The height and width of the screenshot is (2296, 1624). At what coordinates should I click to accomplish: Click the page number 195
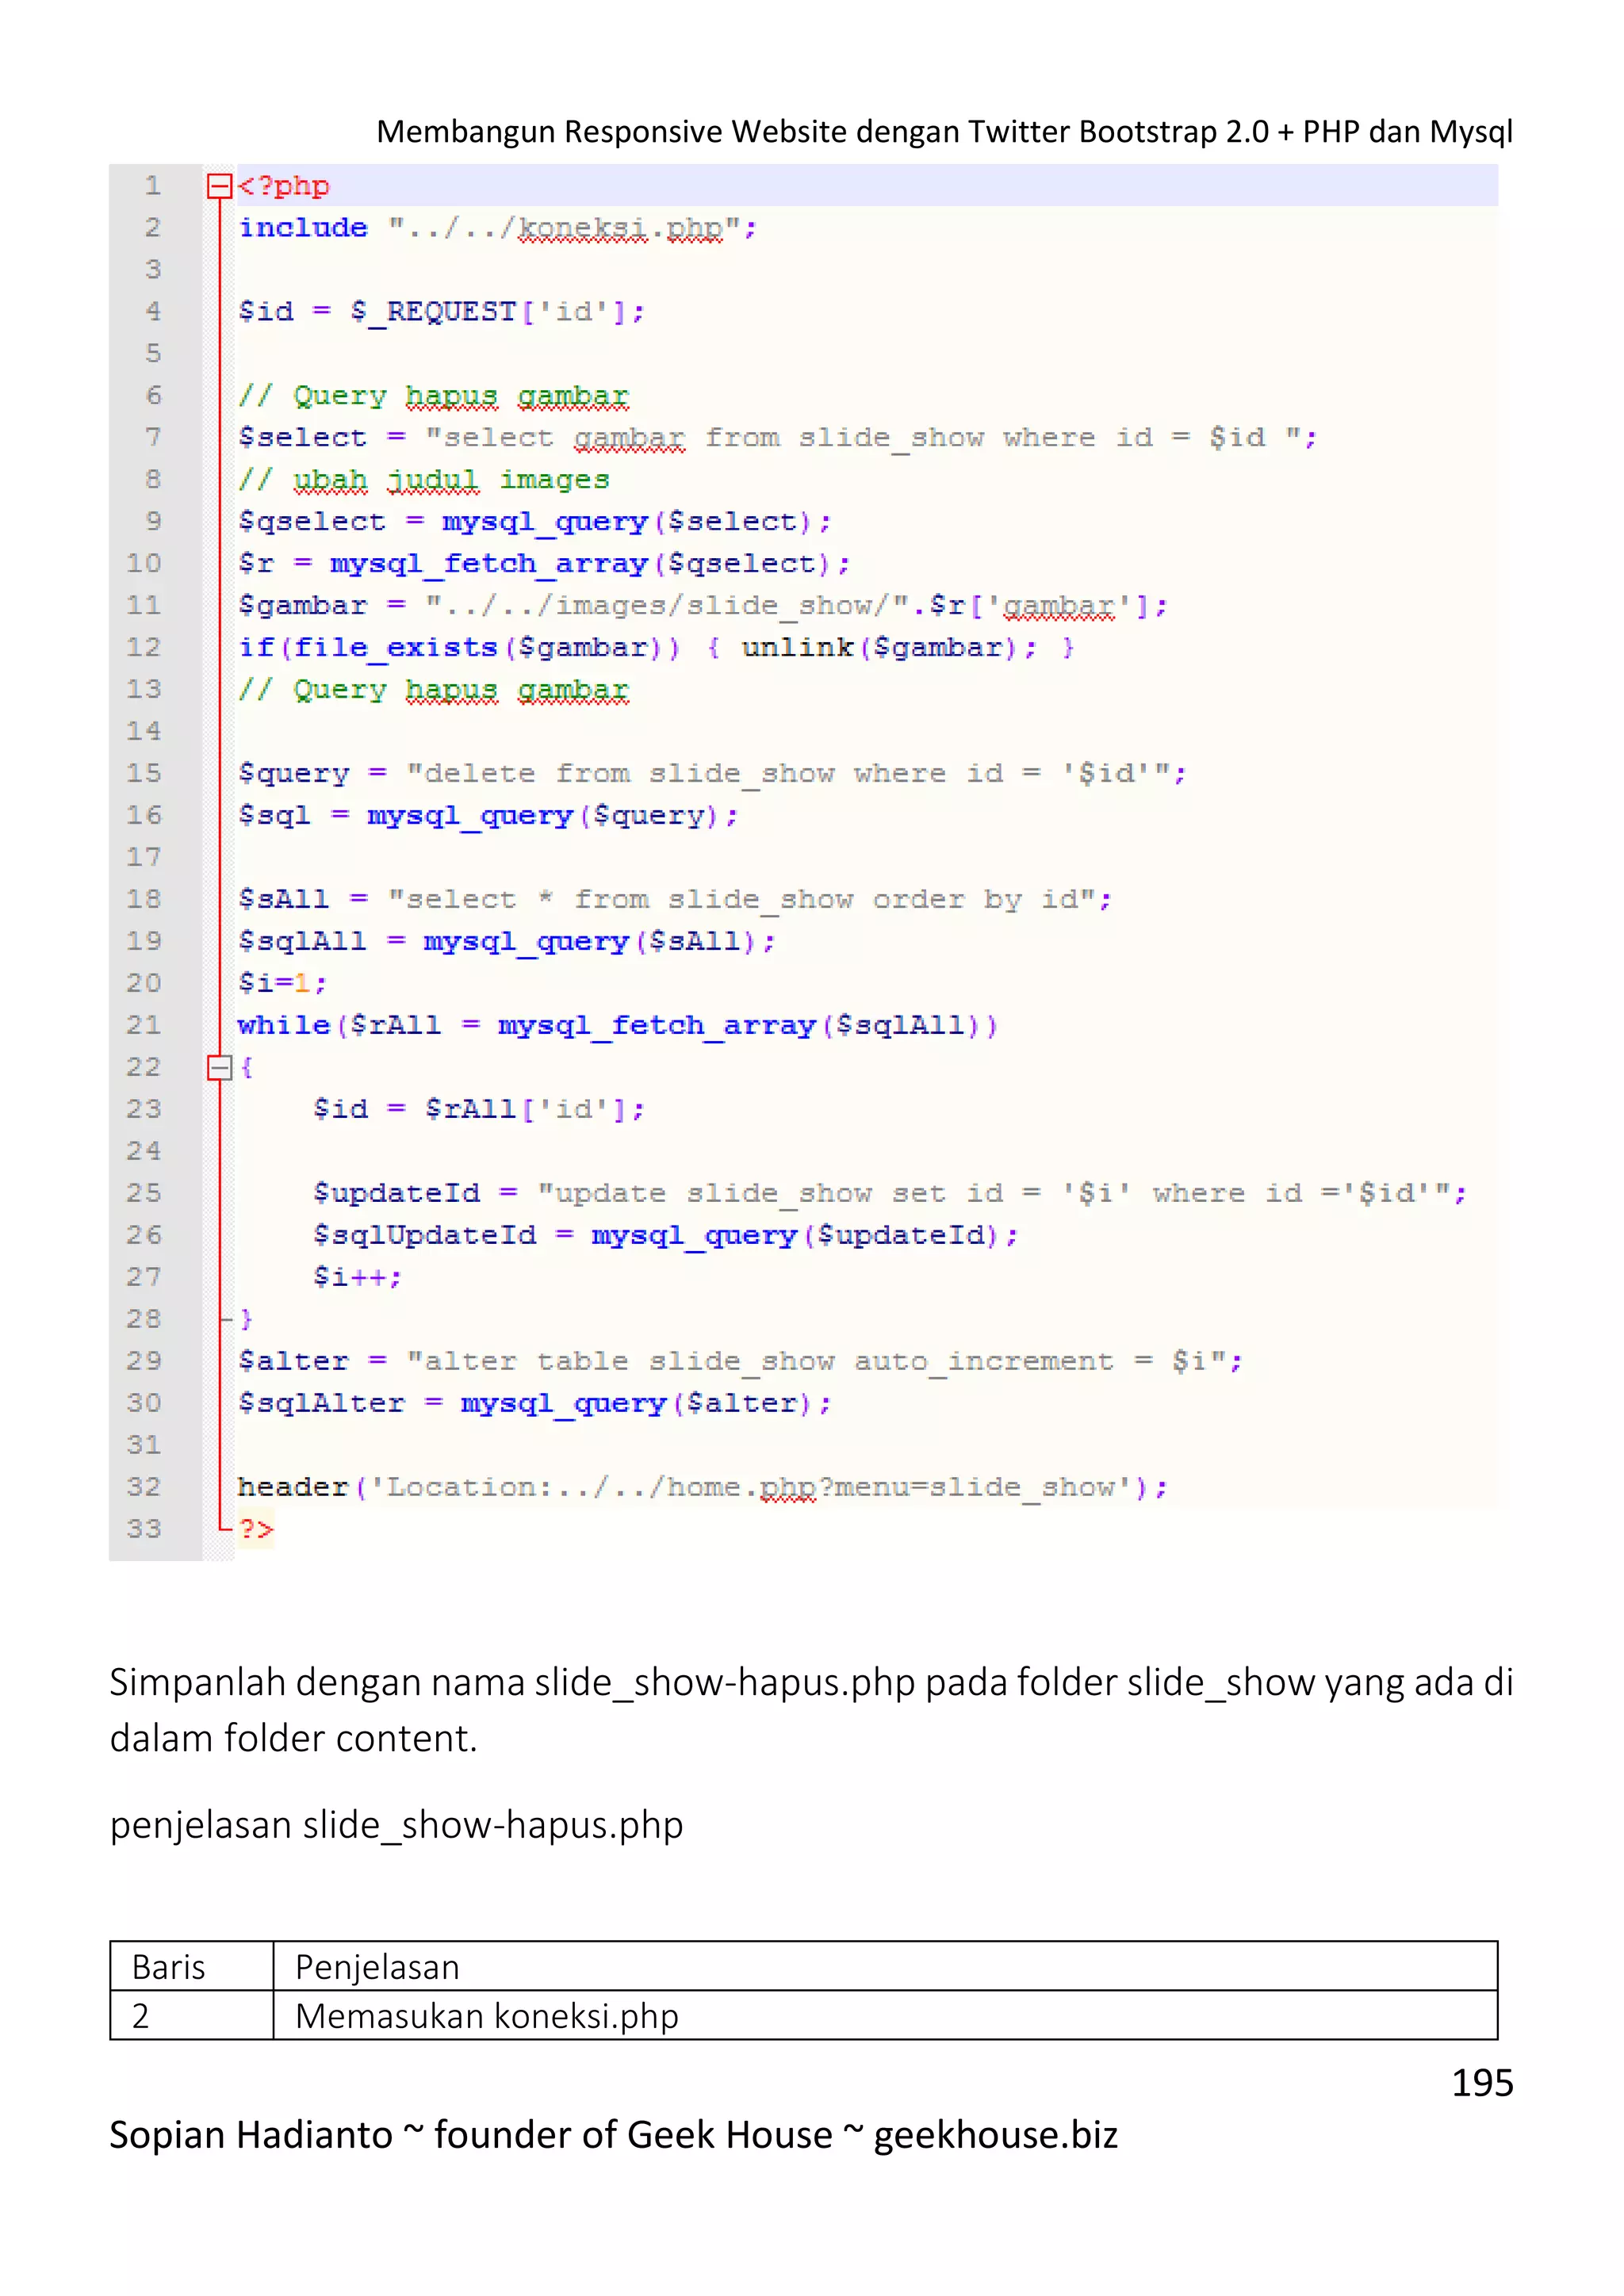(x=1482, y=2084)
